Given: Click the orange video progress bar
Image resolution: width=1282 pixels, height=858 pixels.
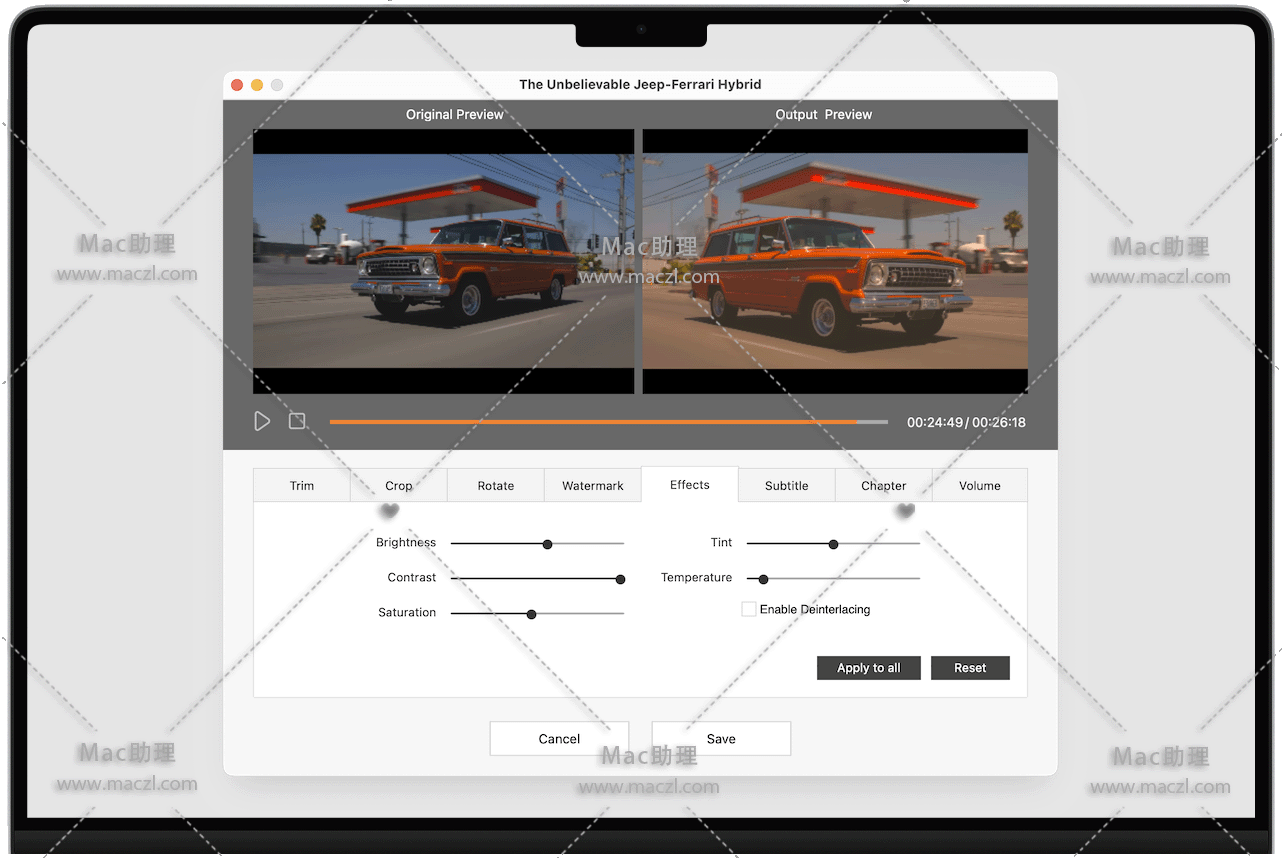Looking at the screenshot, I should 592,422.
